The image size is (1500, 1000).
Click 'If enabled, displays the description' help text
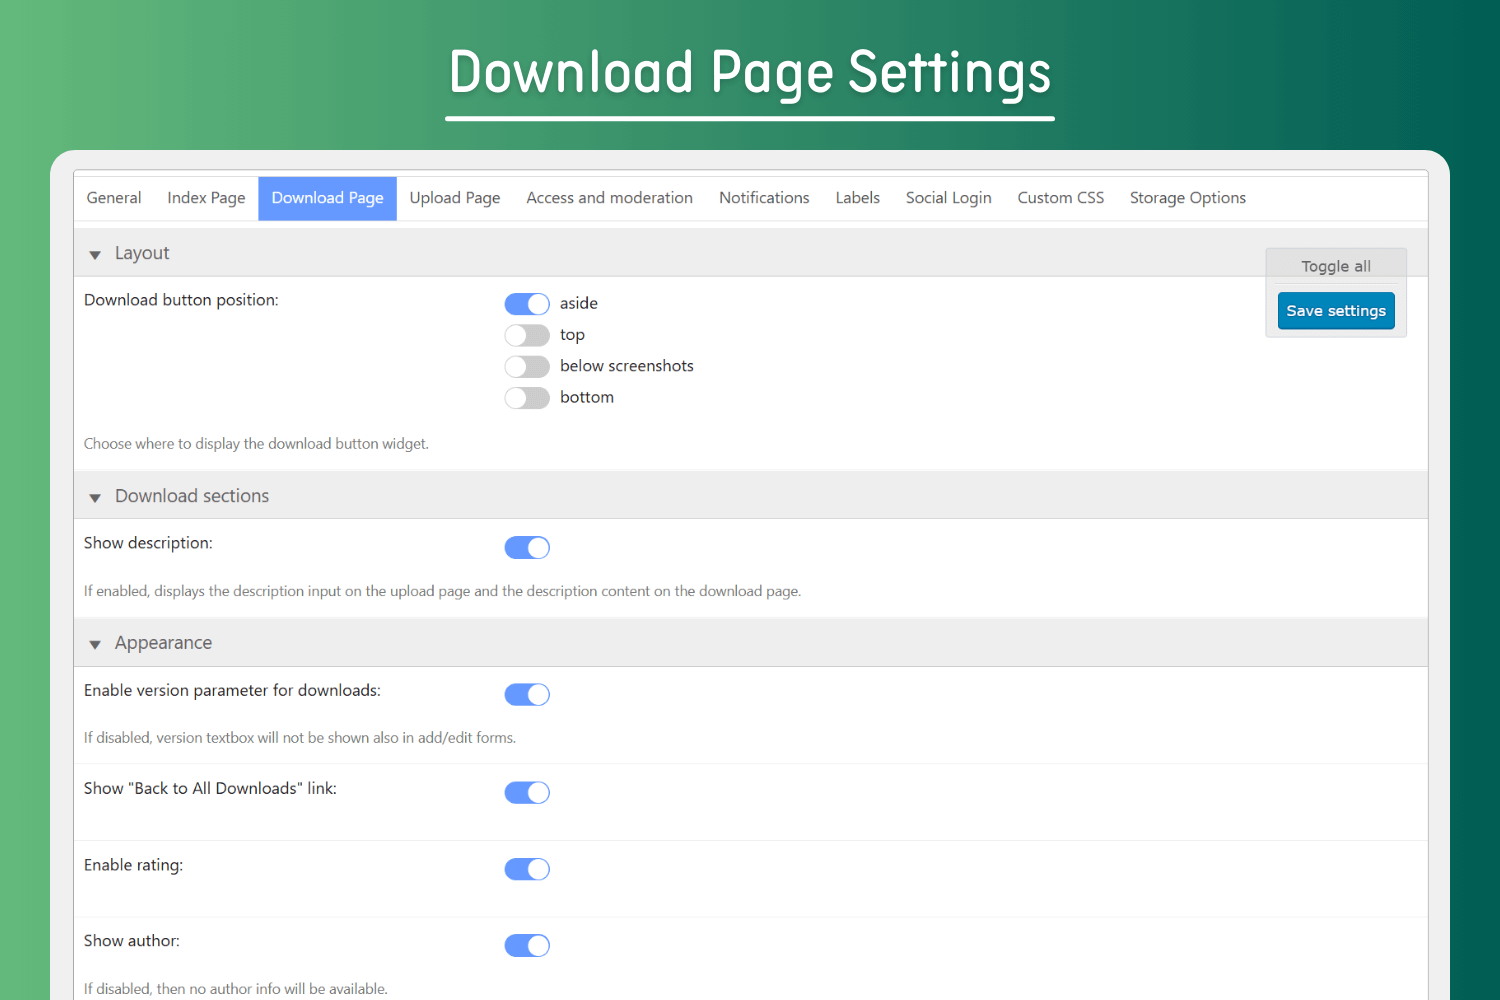pyautogui.click(x=442, y=591)
